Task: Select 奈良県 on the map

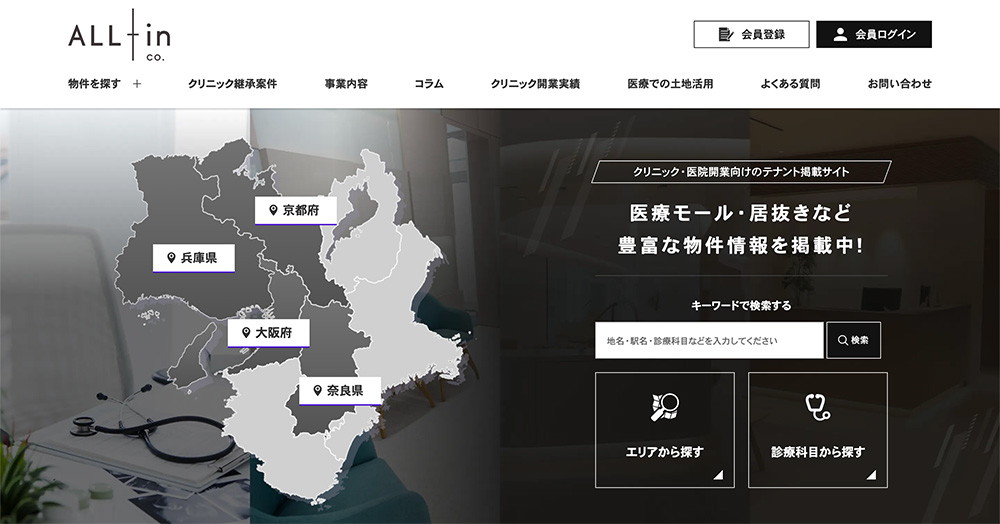Action: pyautogui.click(x=340, y=391)
